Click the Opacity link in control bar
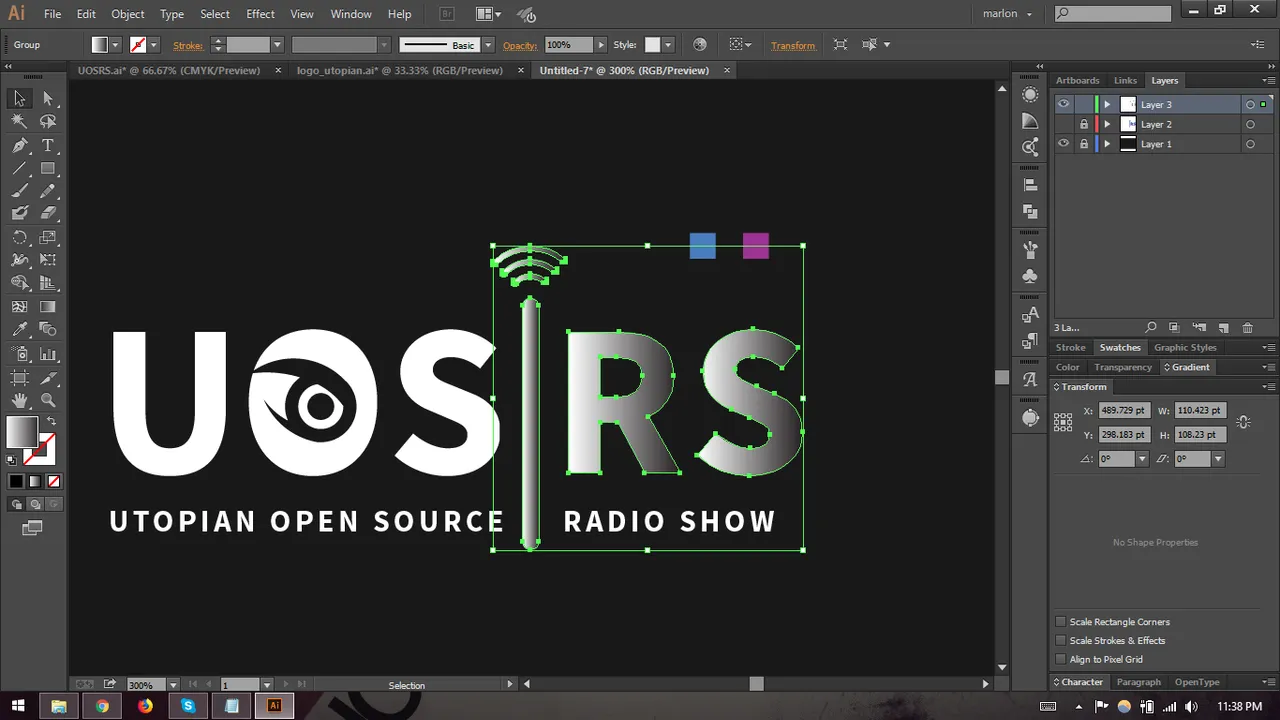This screenshot has height=720, width=1280. point(520,45)
